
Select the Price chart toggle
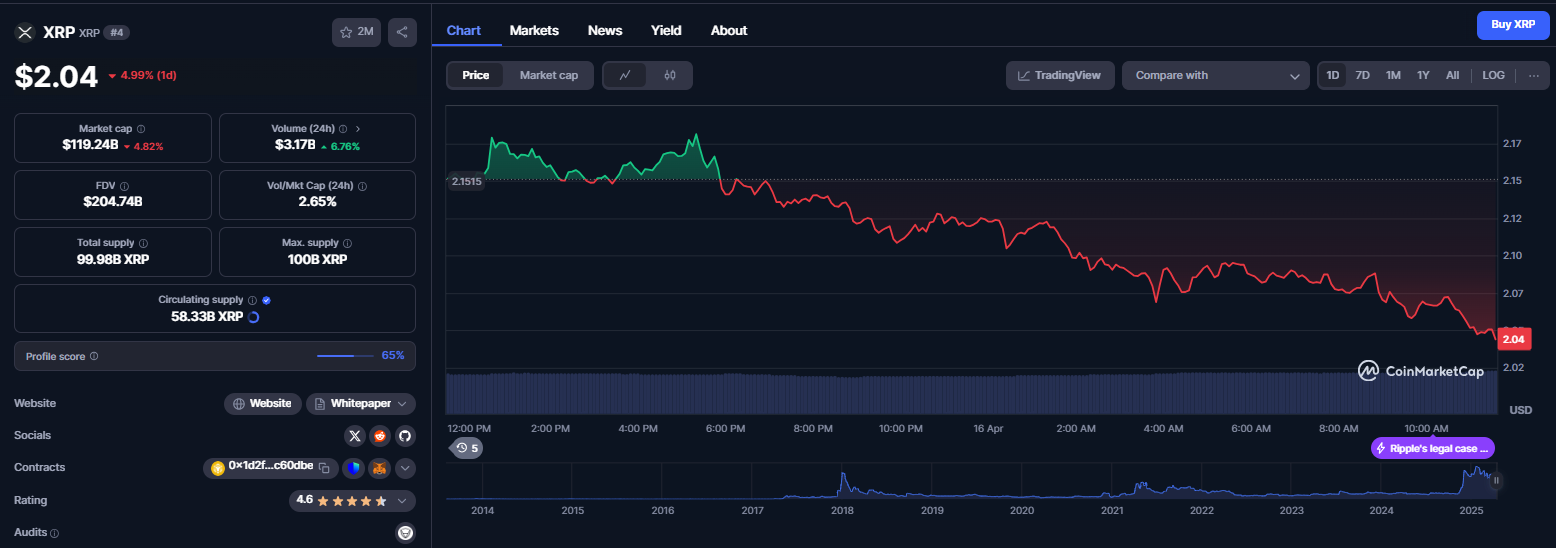pyautogui.click(x=476, y=75)
